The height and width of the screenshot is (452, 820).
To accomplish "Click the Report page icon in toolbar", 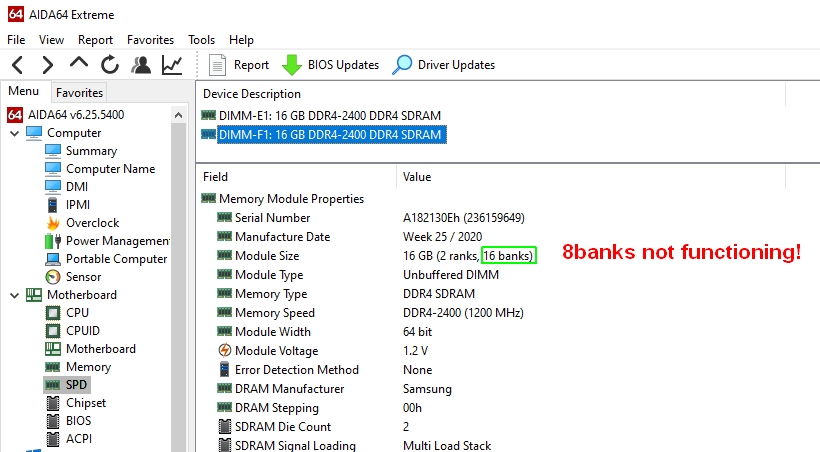I will click(217, 65).
